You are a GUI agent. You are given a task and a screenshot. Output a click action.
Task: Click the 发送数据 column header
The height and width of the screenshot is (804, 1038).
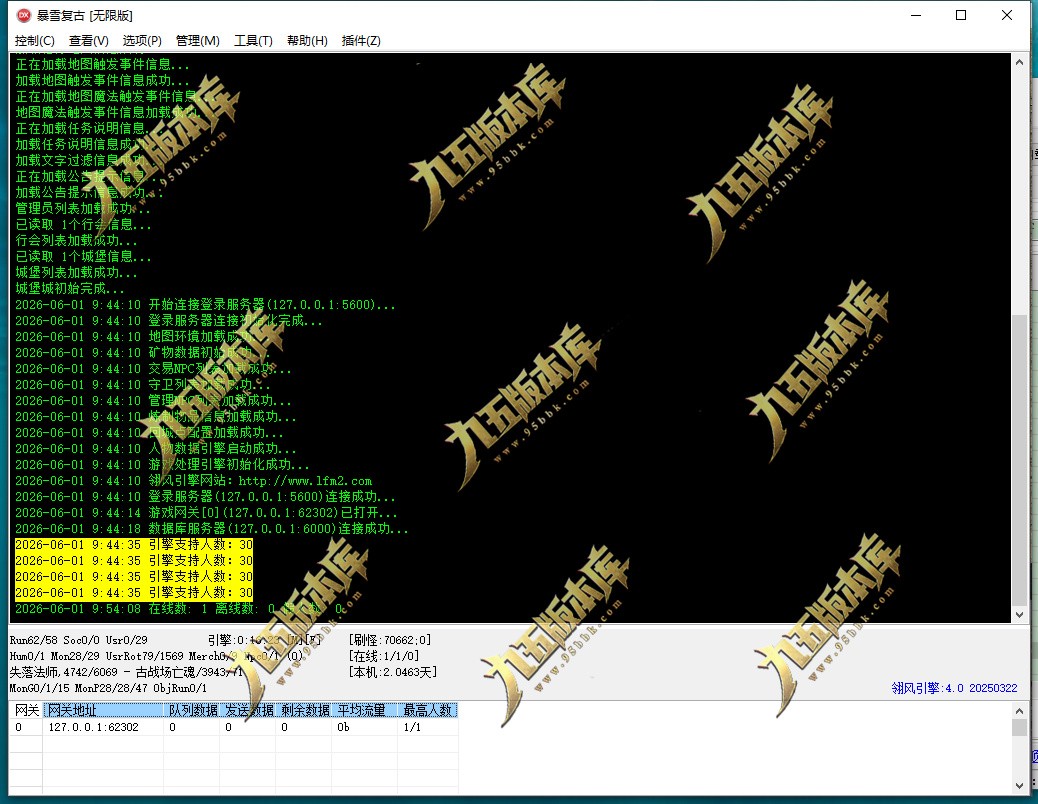tap(248, 710)
